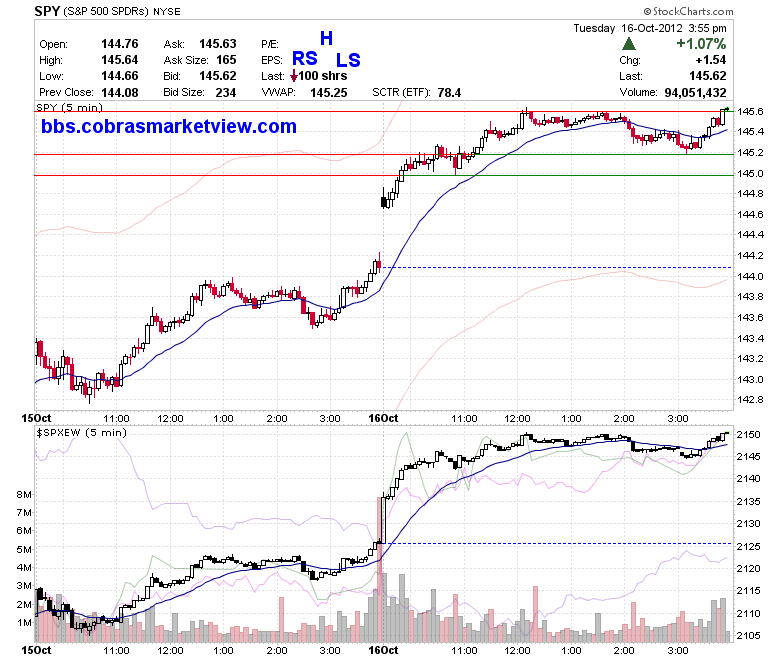Click the blue RS annotation label
780x659 pixels.
(304, 59)
